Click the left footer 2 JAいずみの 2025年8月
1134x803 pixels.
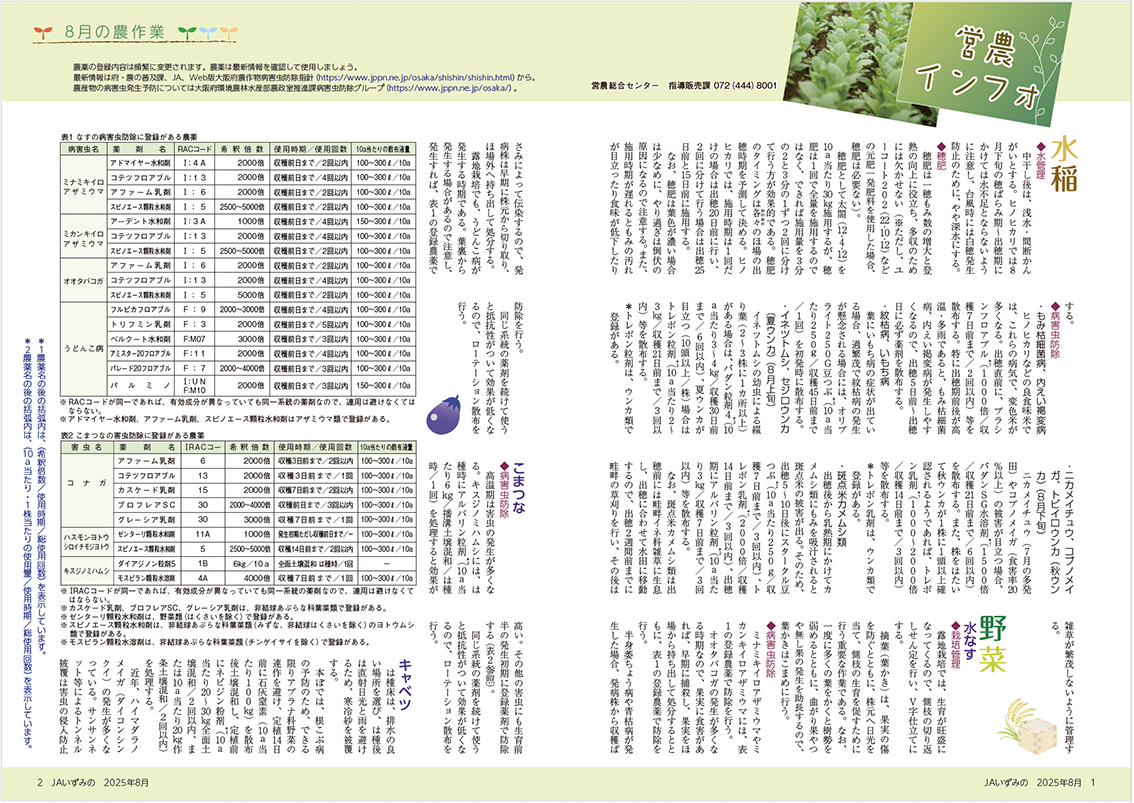pyautogui.click(x=93, y=783)
